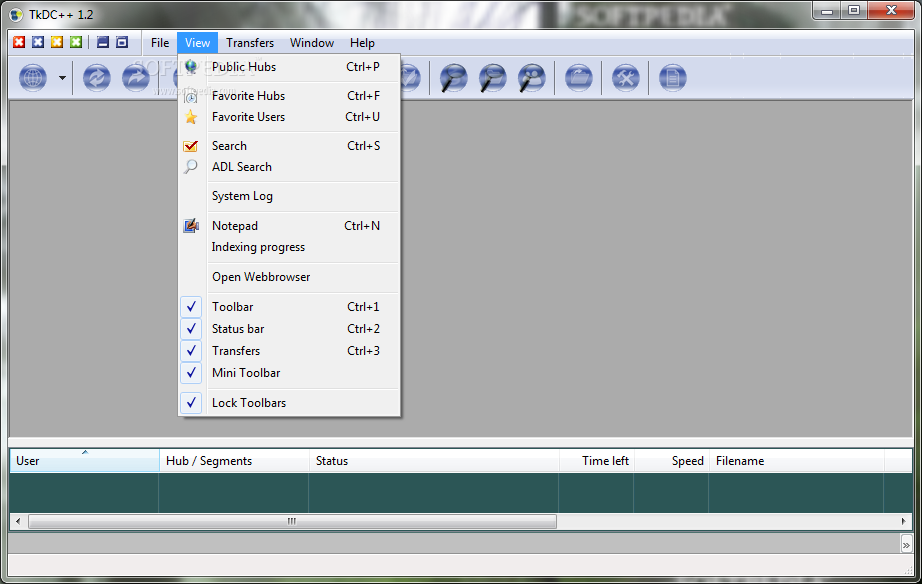Click the horizontal scrollbar thumb in transfers
The height and width of the screenshot is (584, 922).
point(292,521)
